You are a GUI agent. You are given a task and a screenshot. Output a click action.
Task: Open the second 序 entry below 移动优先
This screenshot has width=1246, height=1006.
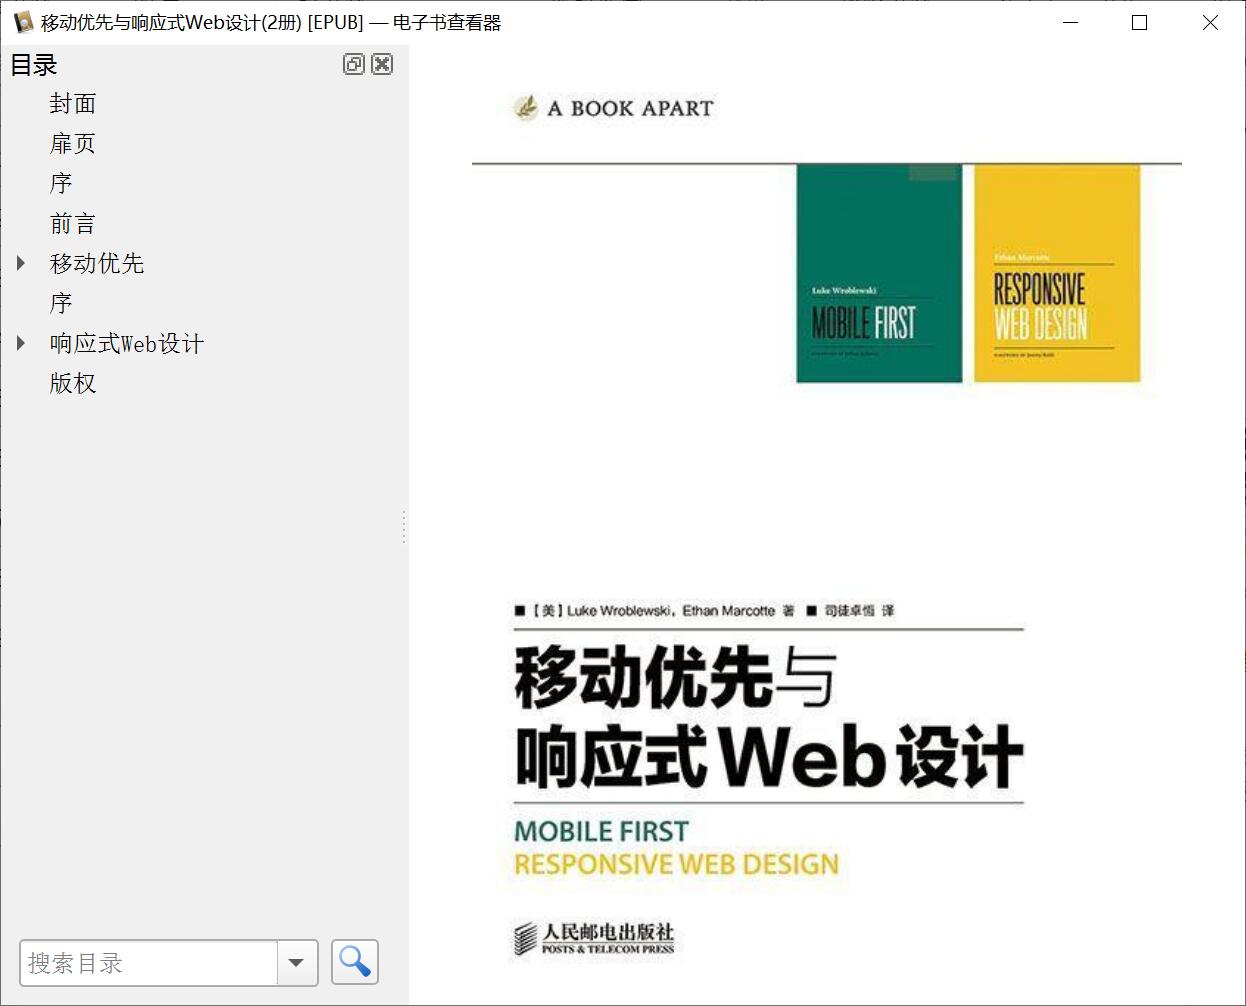(61, 304)
